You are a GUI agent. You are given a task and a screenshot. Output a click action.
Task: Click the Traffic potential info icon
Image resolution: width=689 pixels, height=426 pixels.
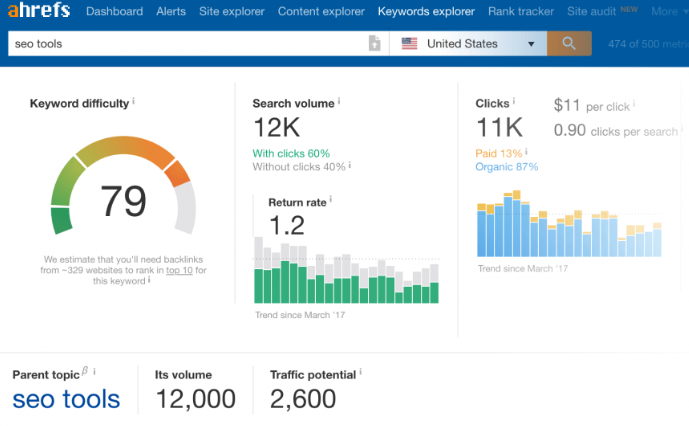pos(360,372)
